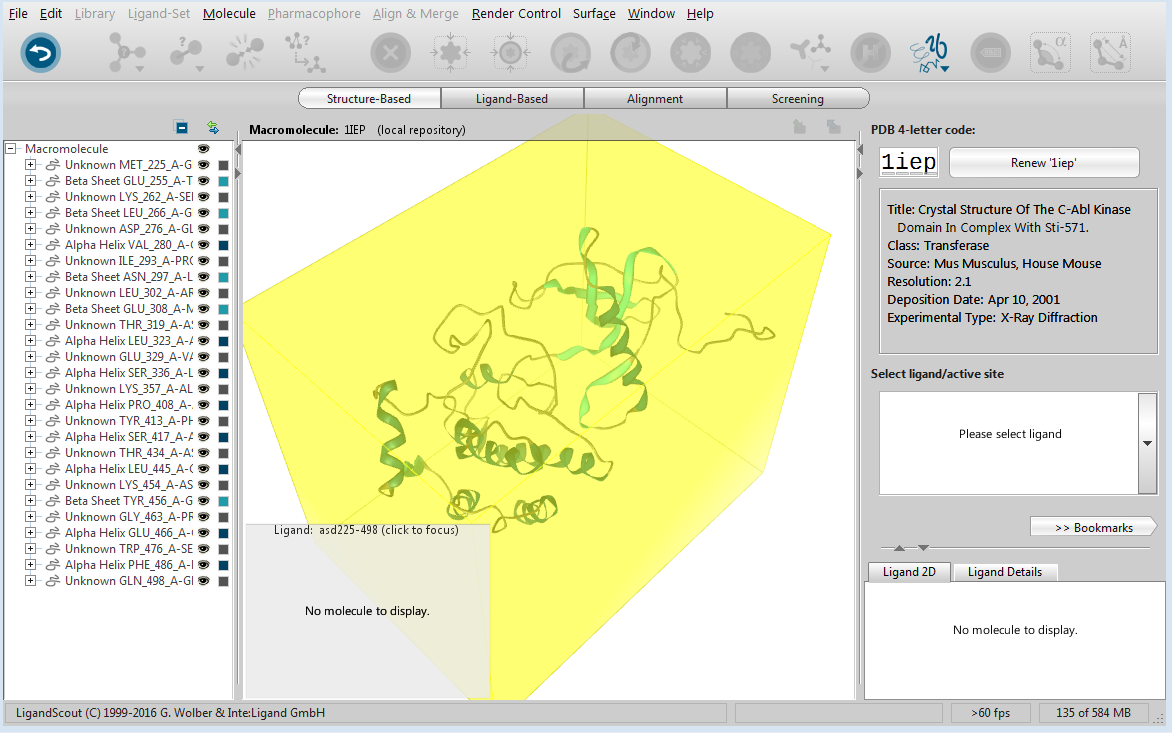Click the grayed-out X delete toolbar icon
The image size is (1172, 733).
point(391,53)
